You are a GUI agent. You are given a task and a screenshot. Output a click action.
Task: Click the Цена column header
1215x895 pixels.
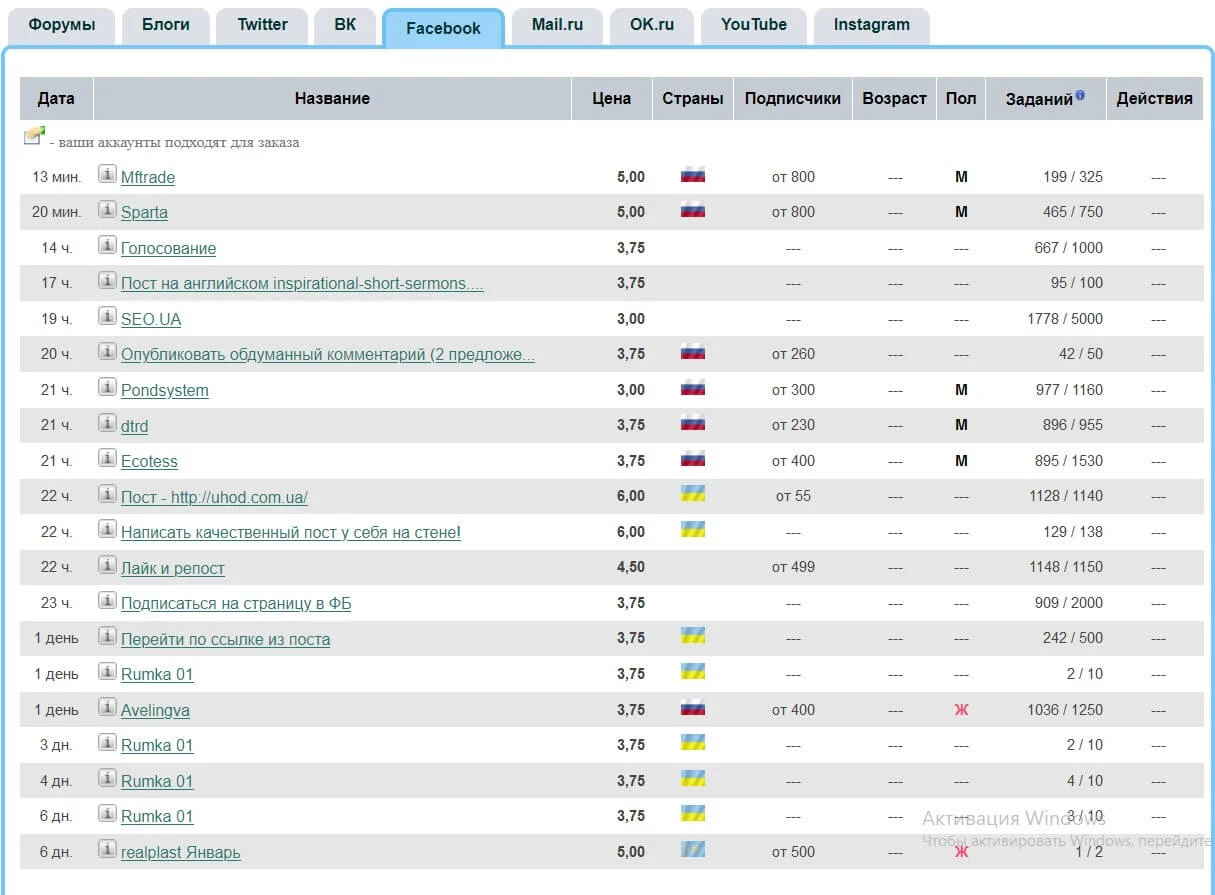[x=612, y=98]
